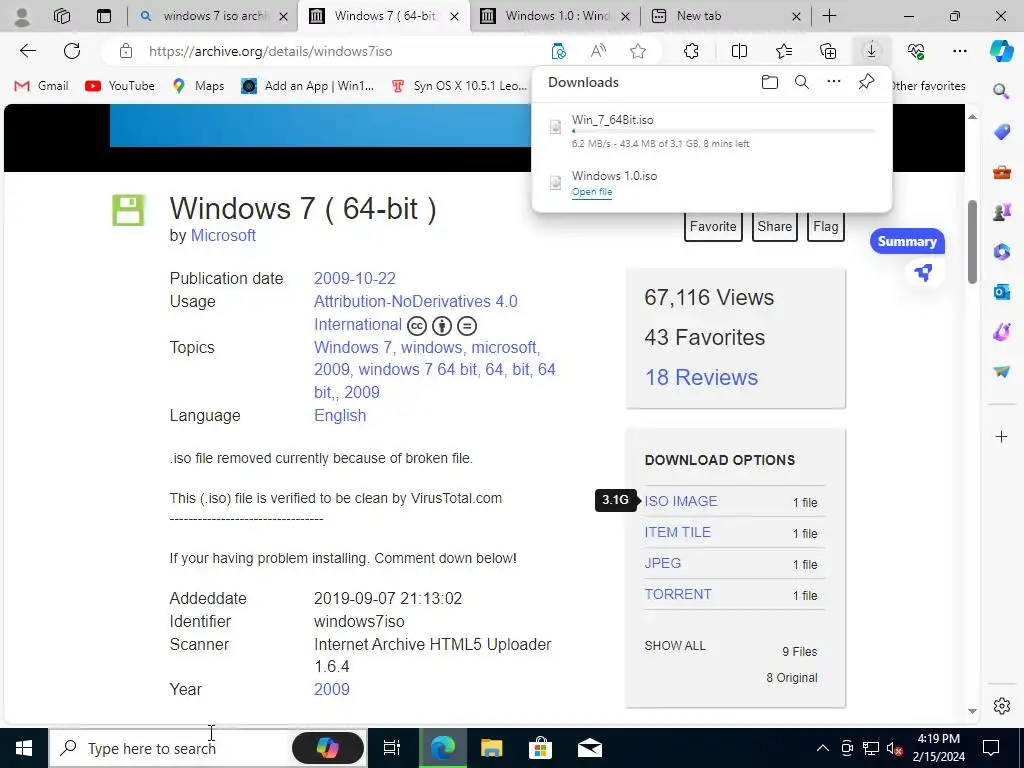1024x768 pixels.
Task: Open sidebar settings gear icon
Action: [x=1001, y=706]
